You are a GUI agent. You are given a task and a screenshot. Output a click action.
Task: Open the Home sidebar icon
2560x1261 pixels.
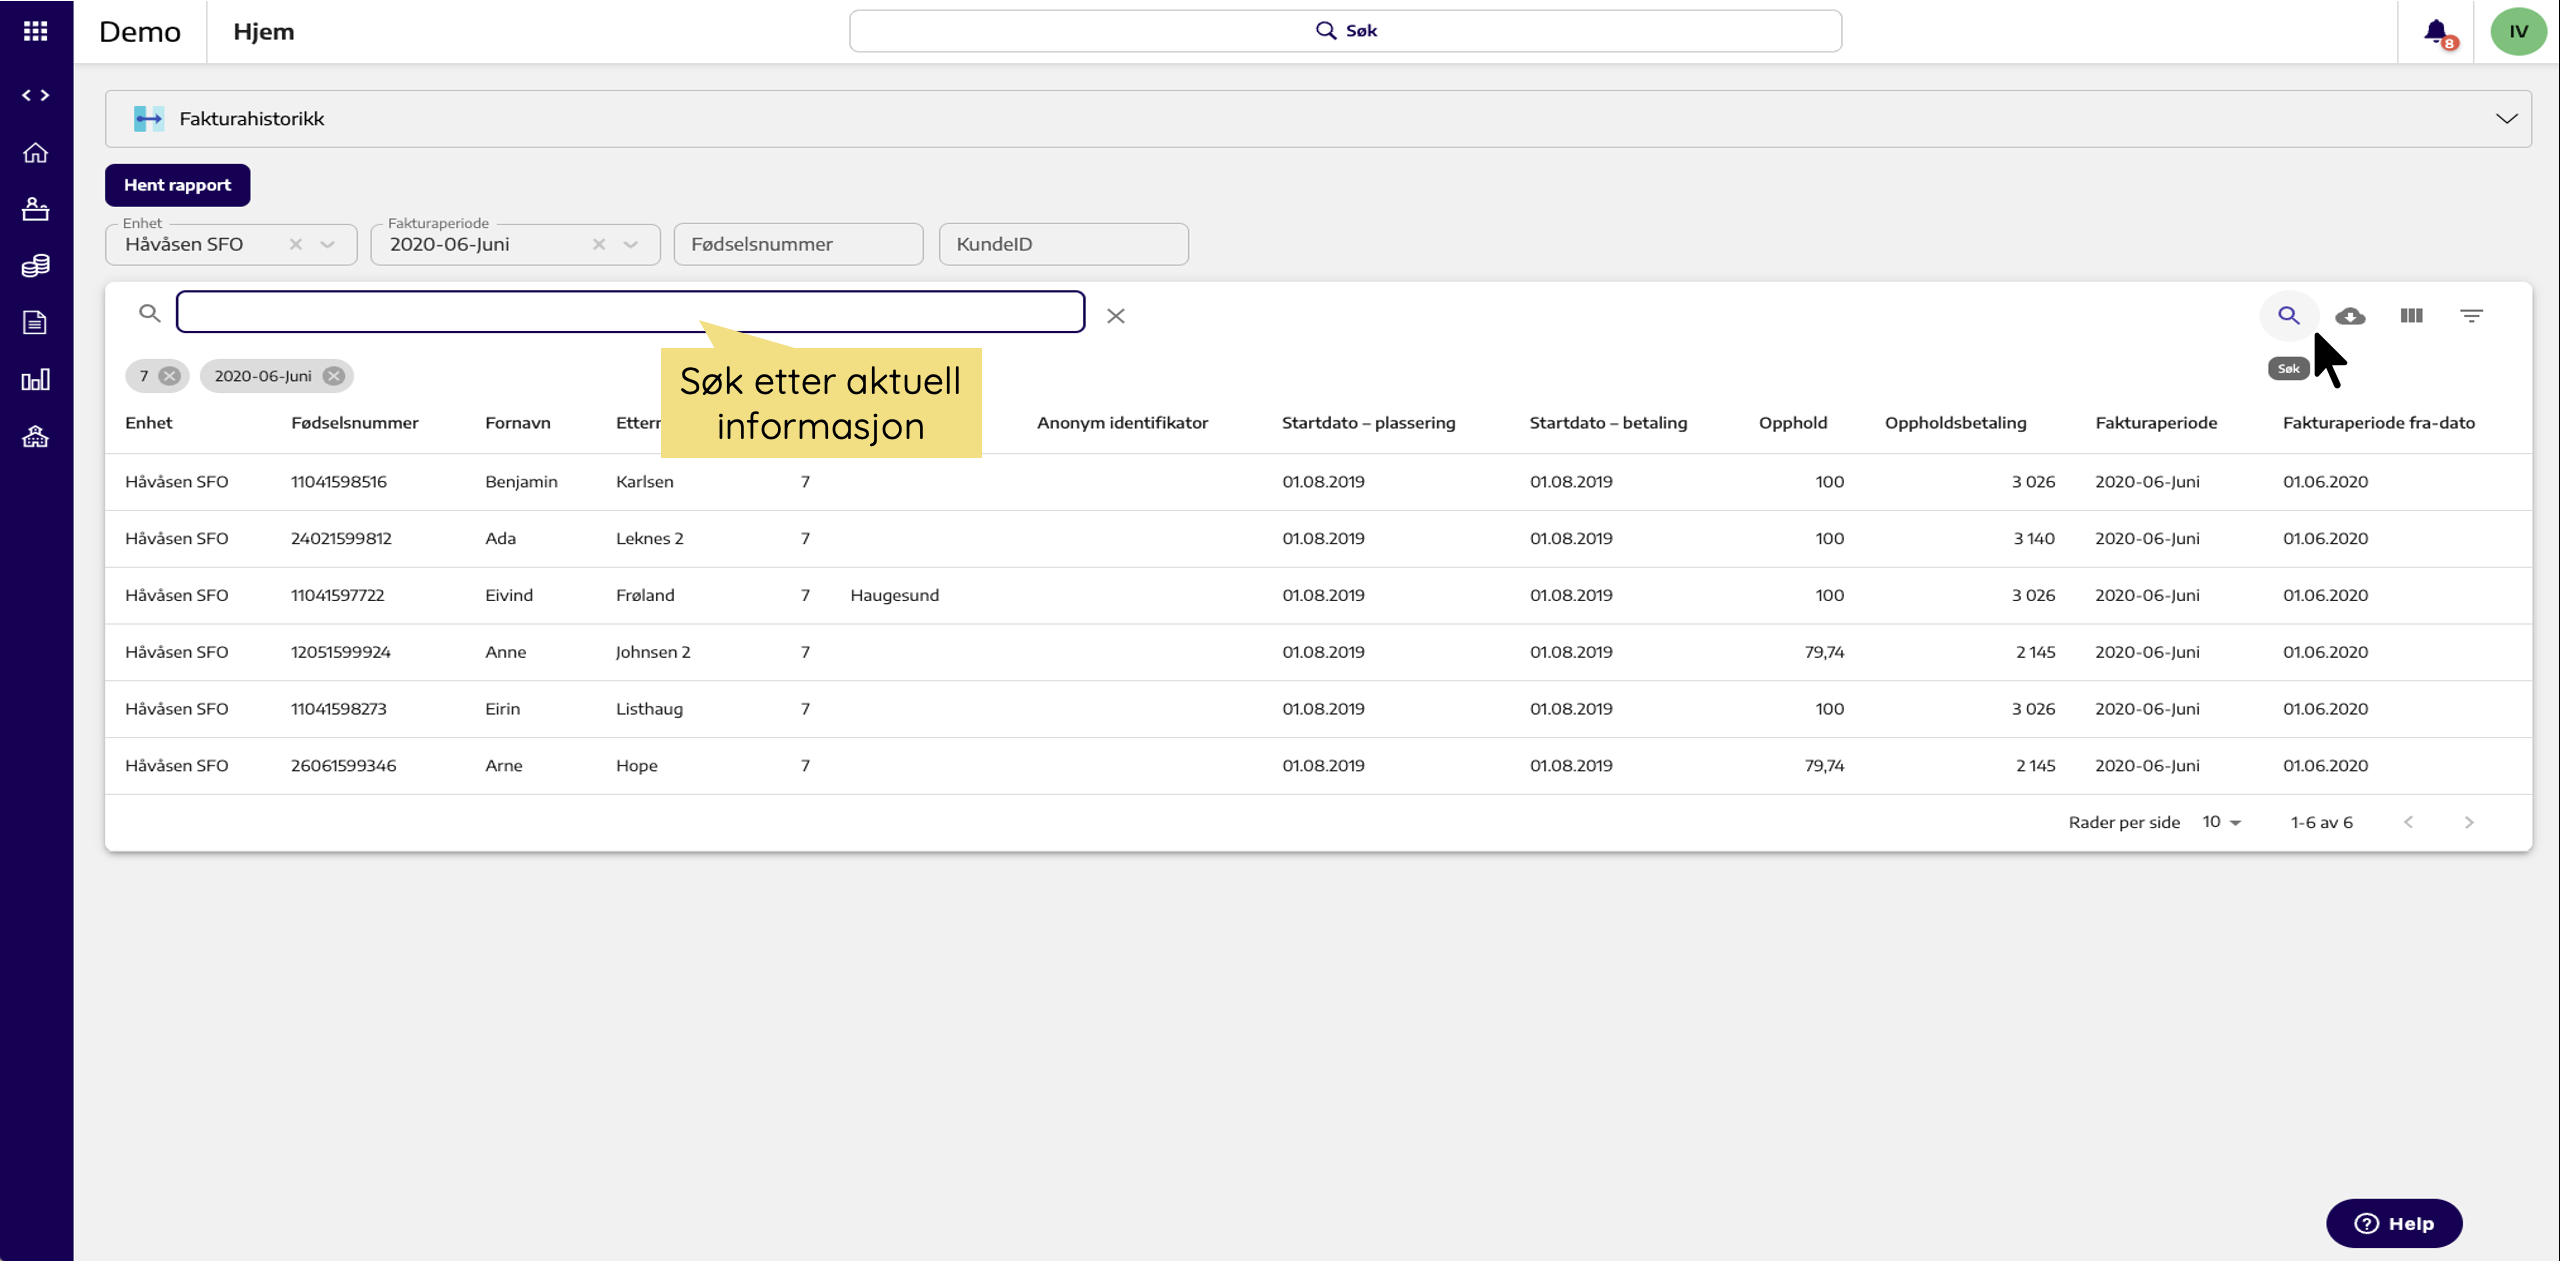point(36,153)
